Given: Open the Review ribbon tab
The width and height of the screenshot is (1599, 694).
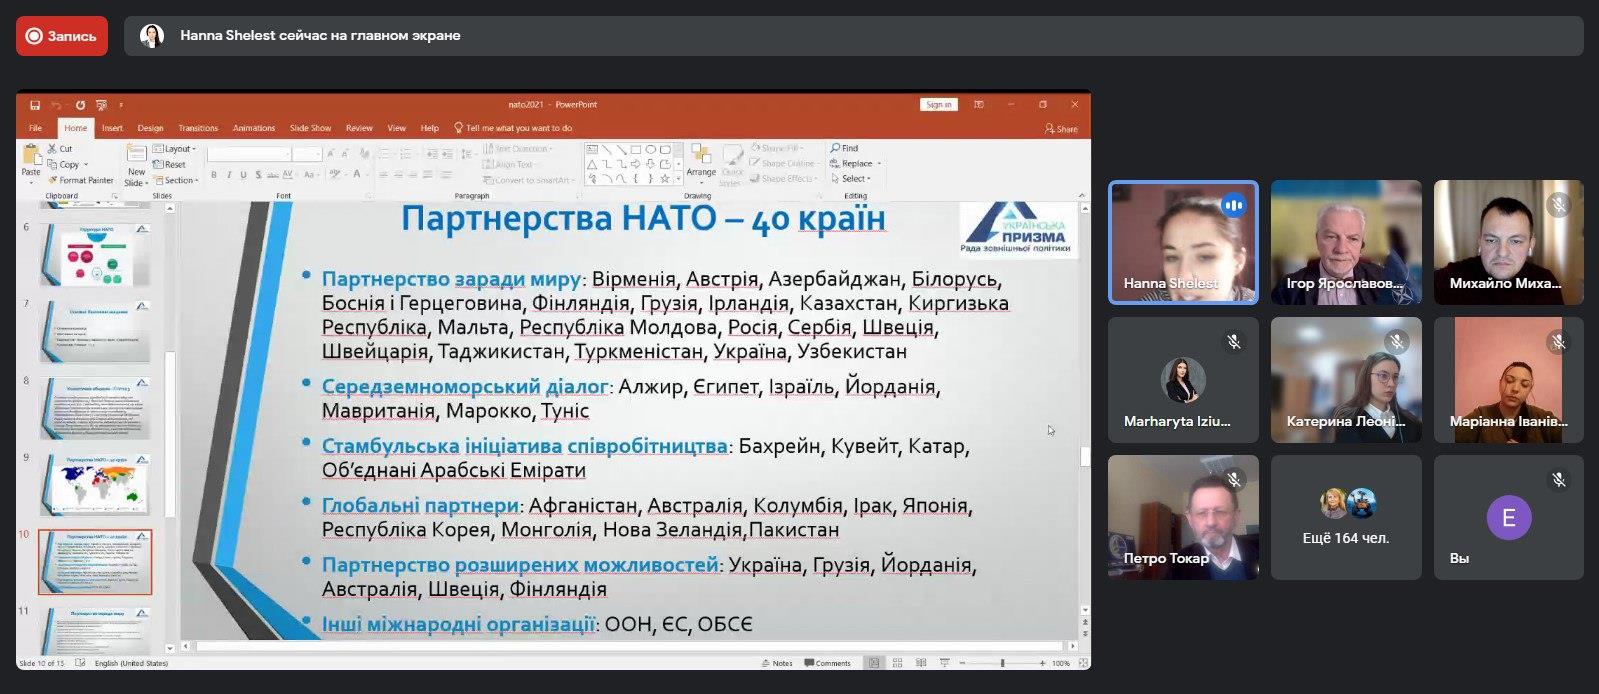Looking at the screenshot, I should (359, 128).
